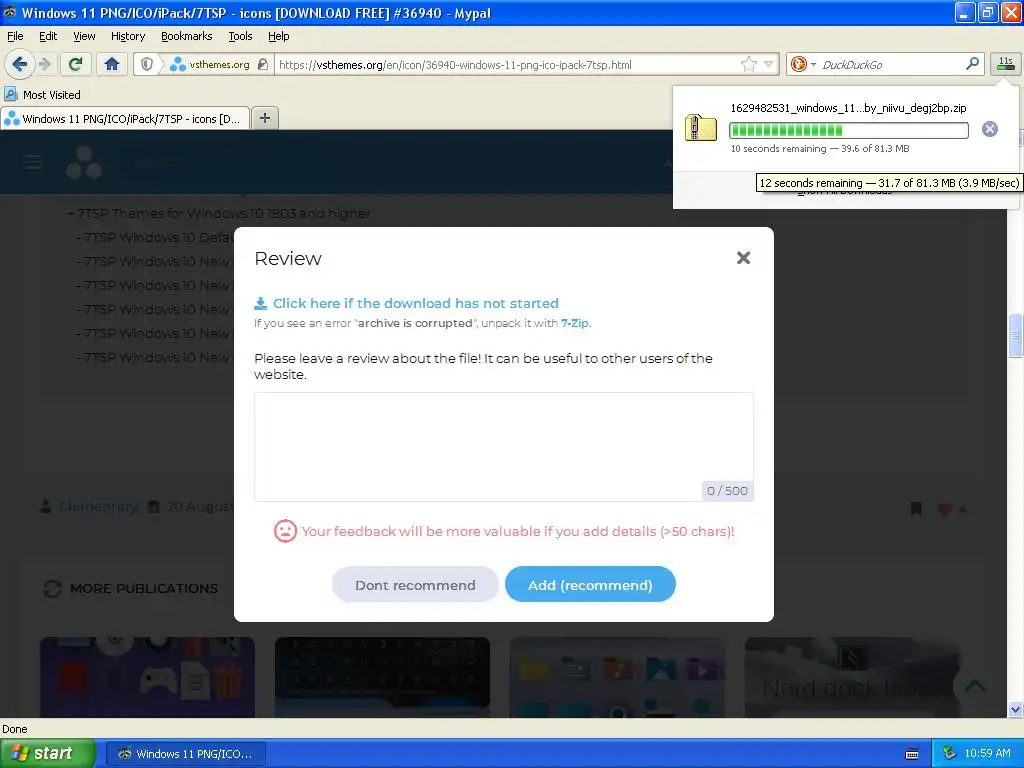Image resolution: width=1024 pixels, height=768 pixels.
Task: Toggle the downloads toolbar button
Action: pos(1006,63)
